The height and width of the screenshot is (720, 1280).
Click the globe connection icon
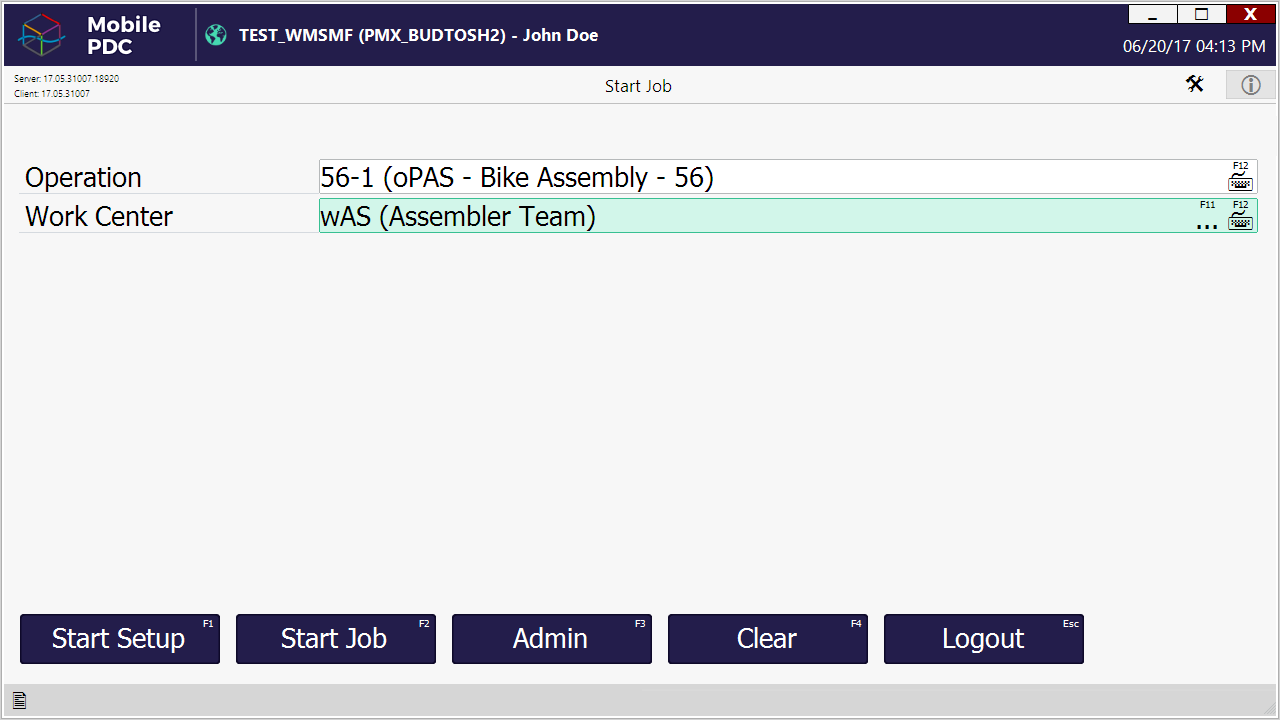[x=216, y=35]
